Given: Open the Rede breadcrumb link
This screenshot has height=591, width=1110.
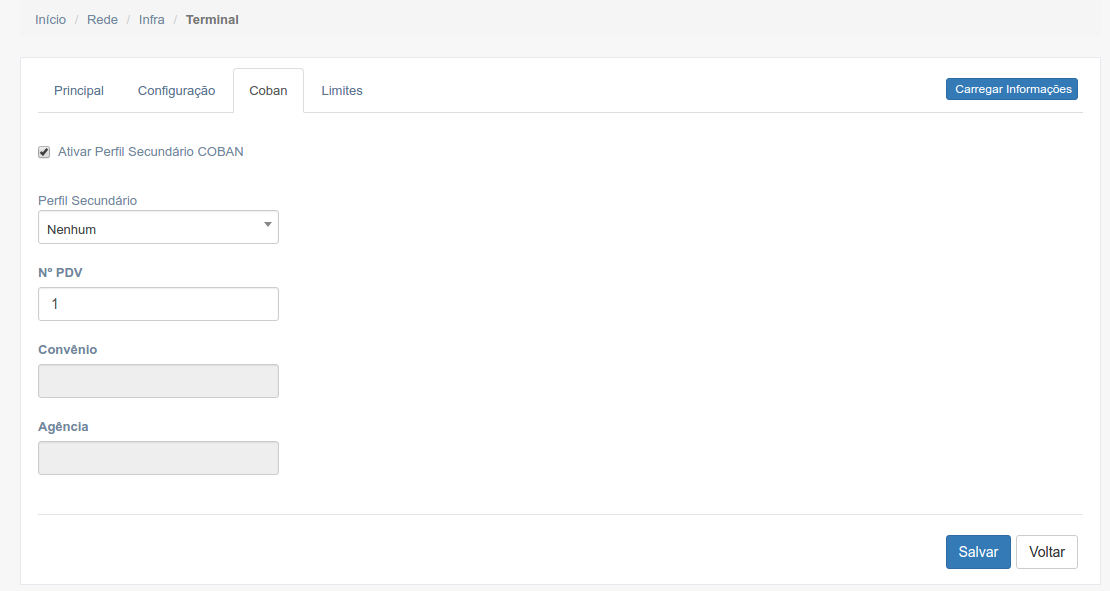Looking at the screenshot, I should [102, 20].
